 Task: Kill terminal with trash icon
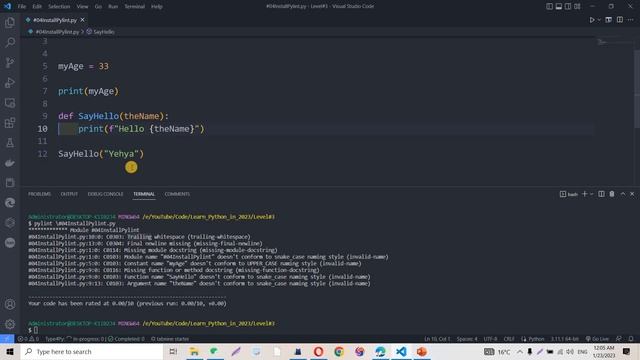click(x=612, y=194)
